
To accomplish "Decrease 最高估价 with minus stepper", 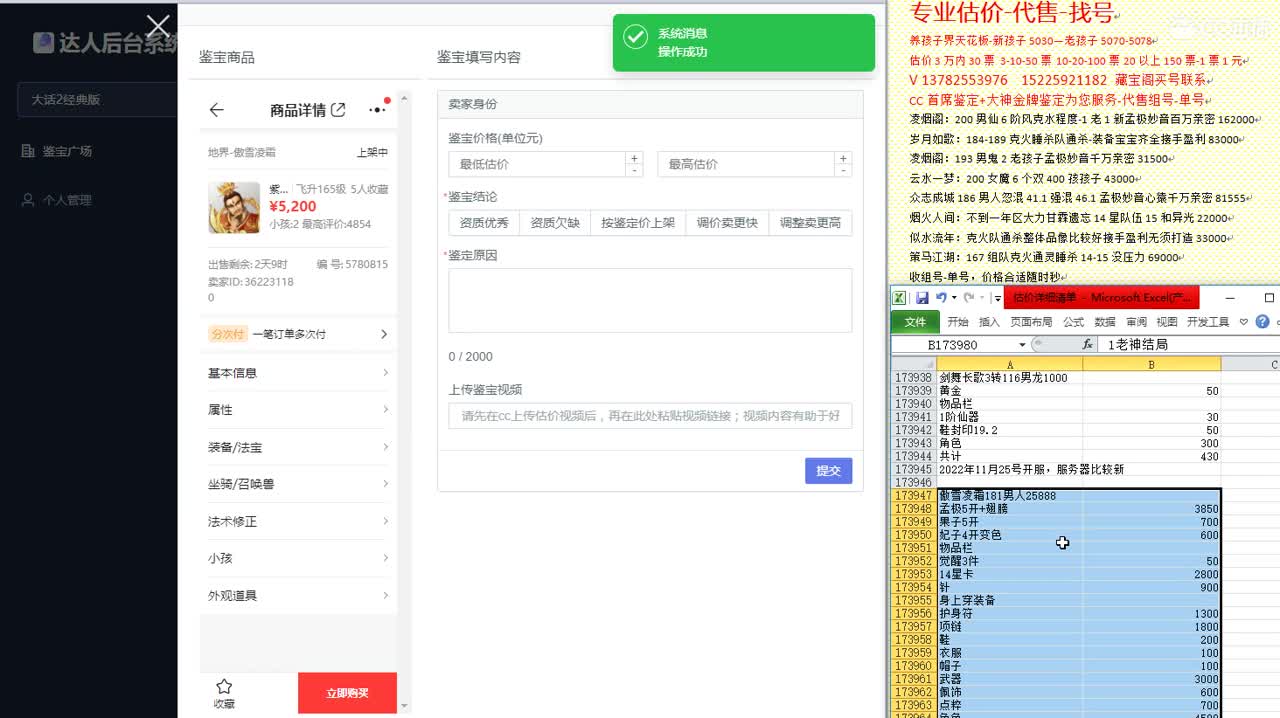I will [843, 170].
